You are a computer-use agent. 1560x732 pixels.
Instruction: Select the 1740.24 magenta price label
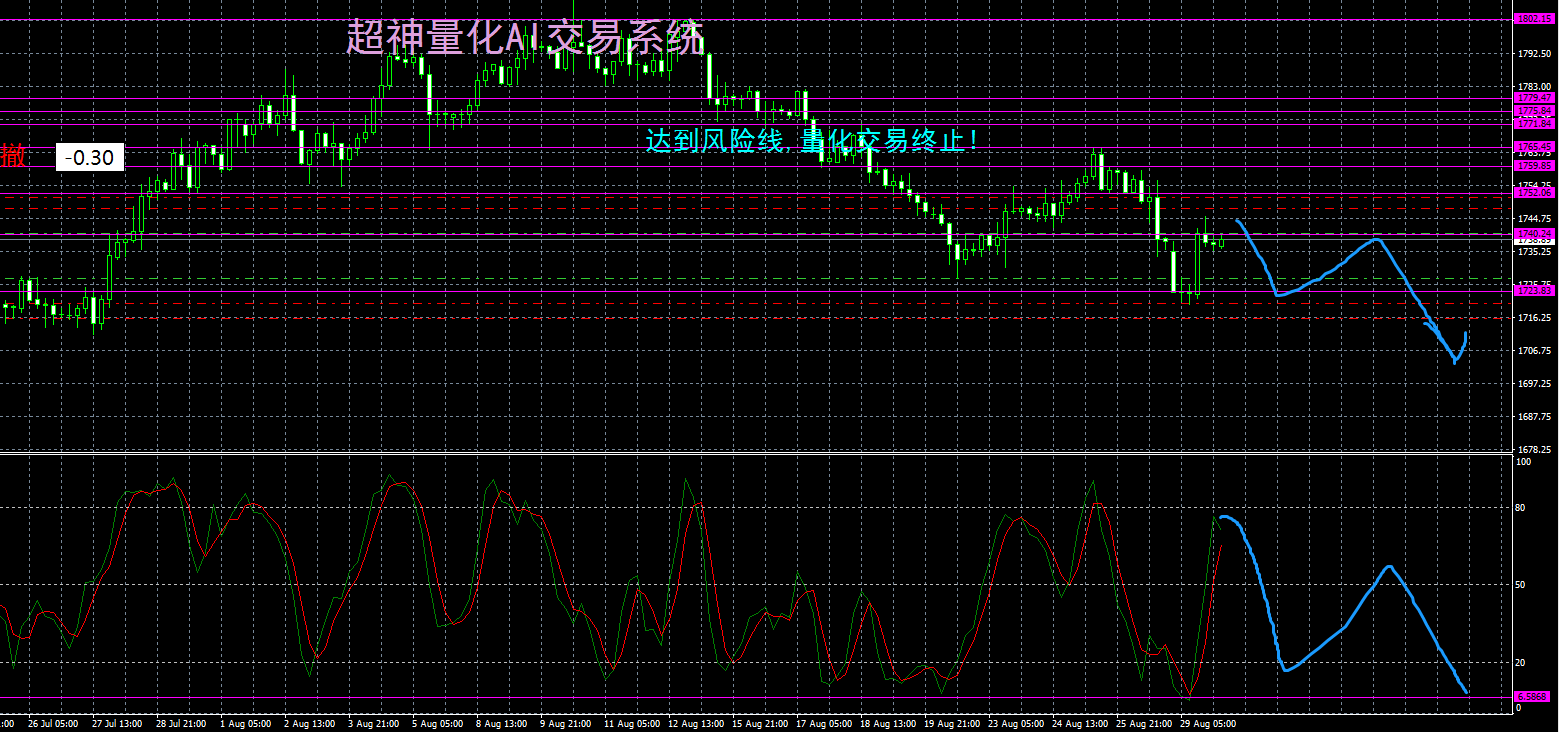point(1534,233)
